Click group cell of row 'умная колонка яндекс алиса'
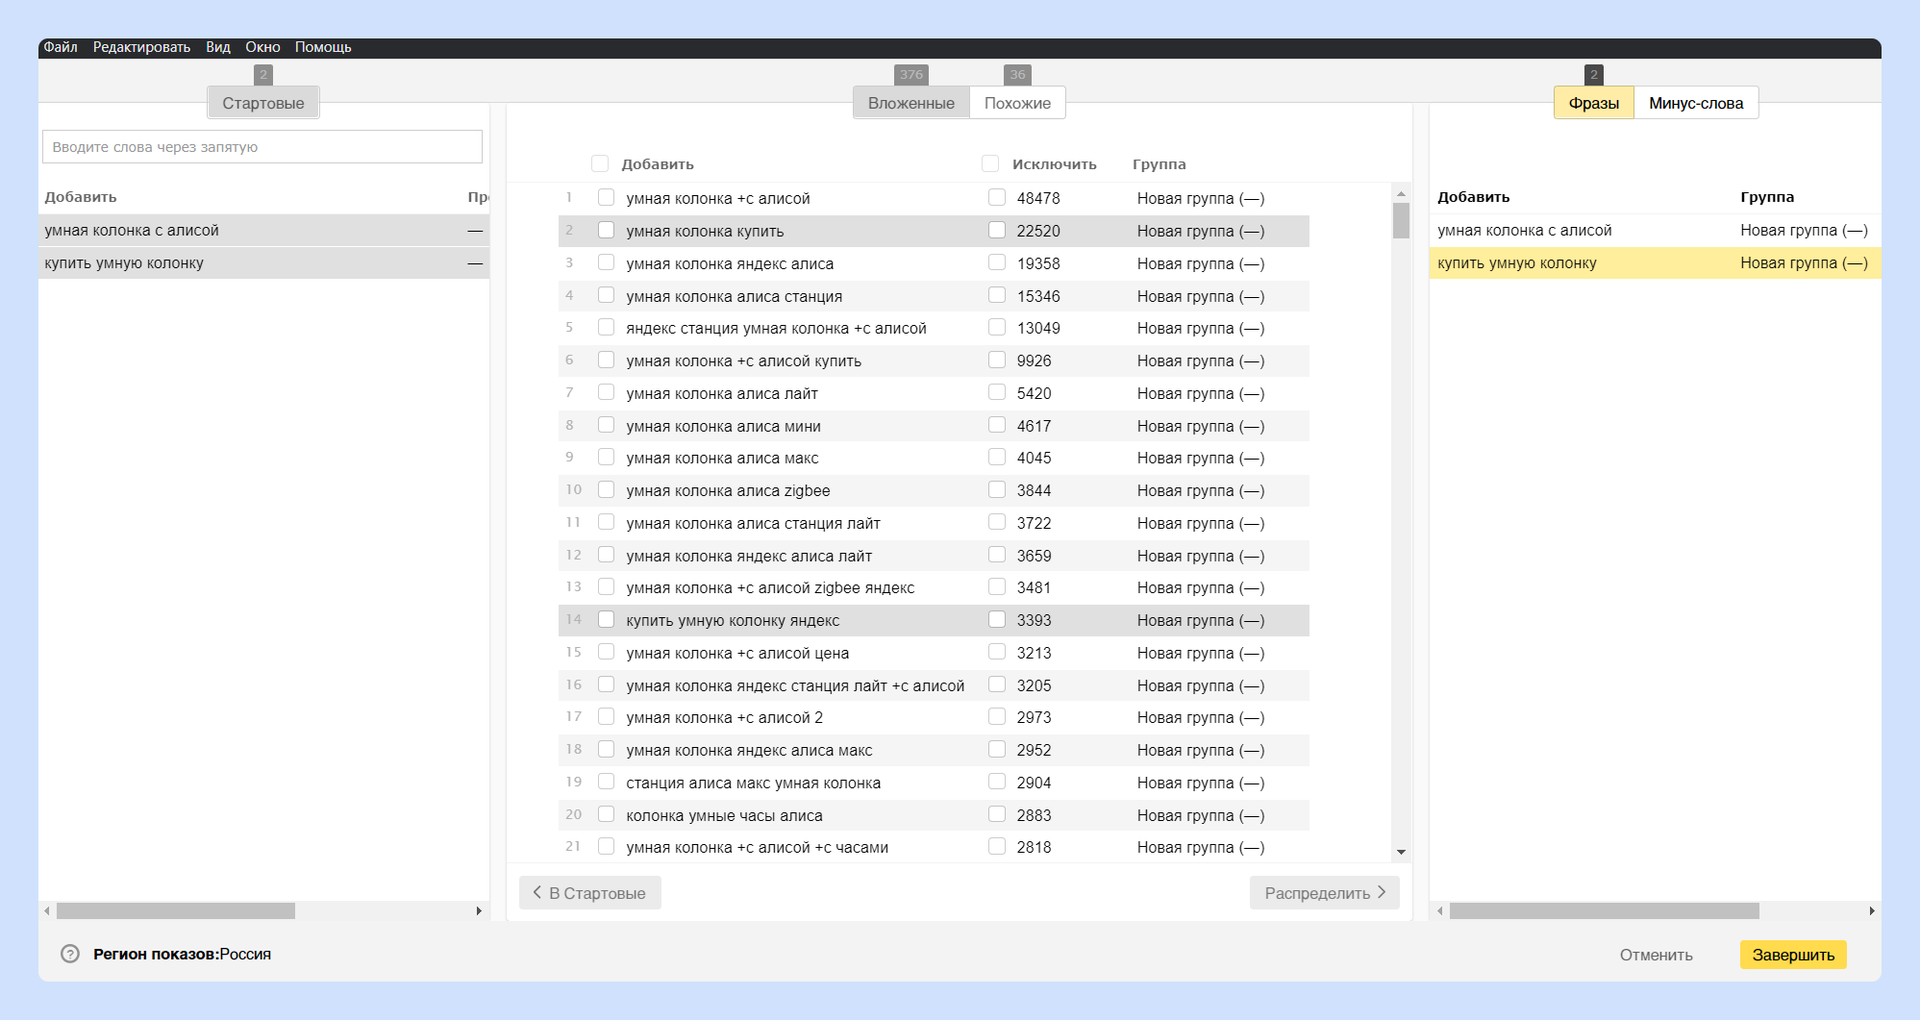The width and height of the screenshot is (1920, 1020). point(1200,263)
